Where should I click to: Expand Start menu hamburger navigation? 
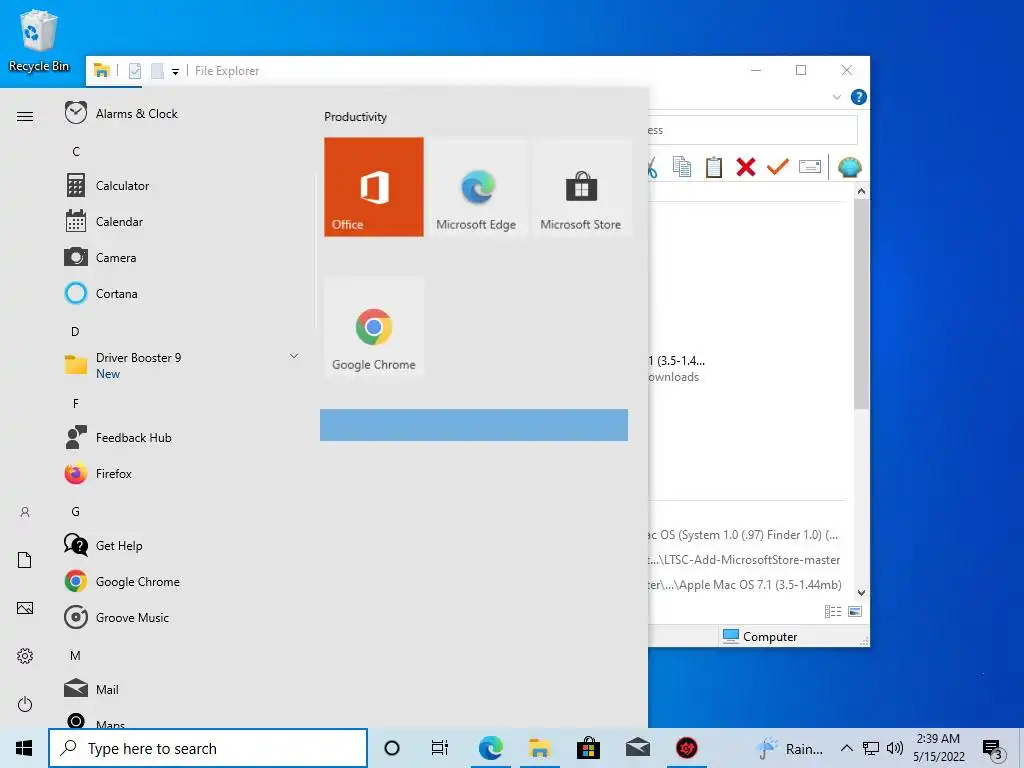[25, 116]
